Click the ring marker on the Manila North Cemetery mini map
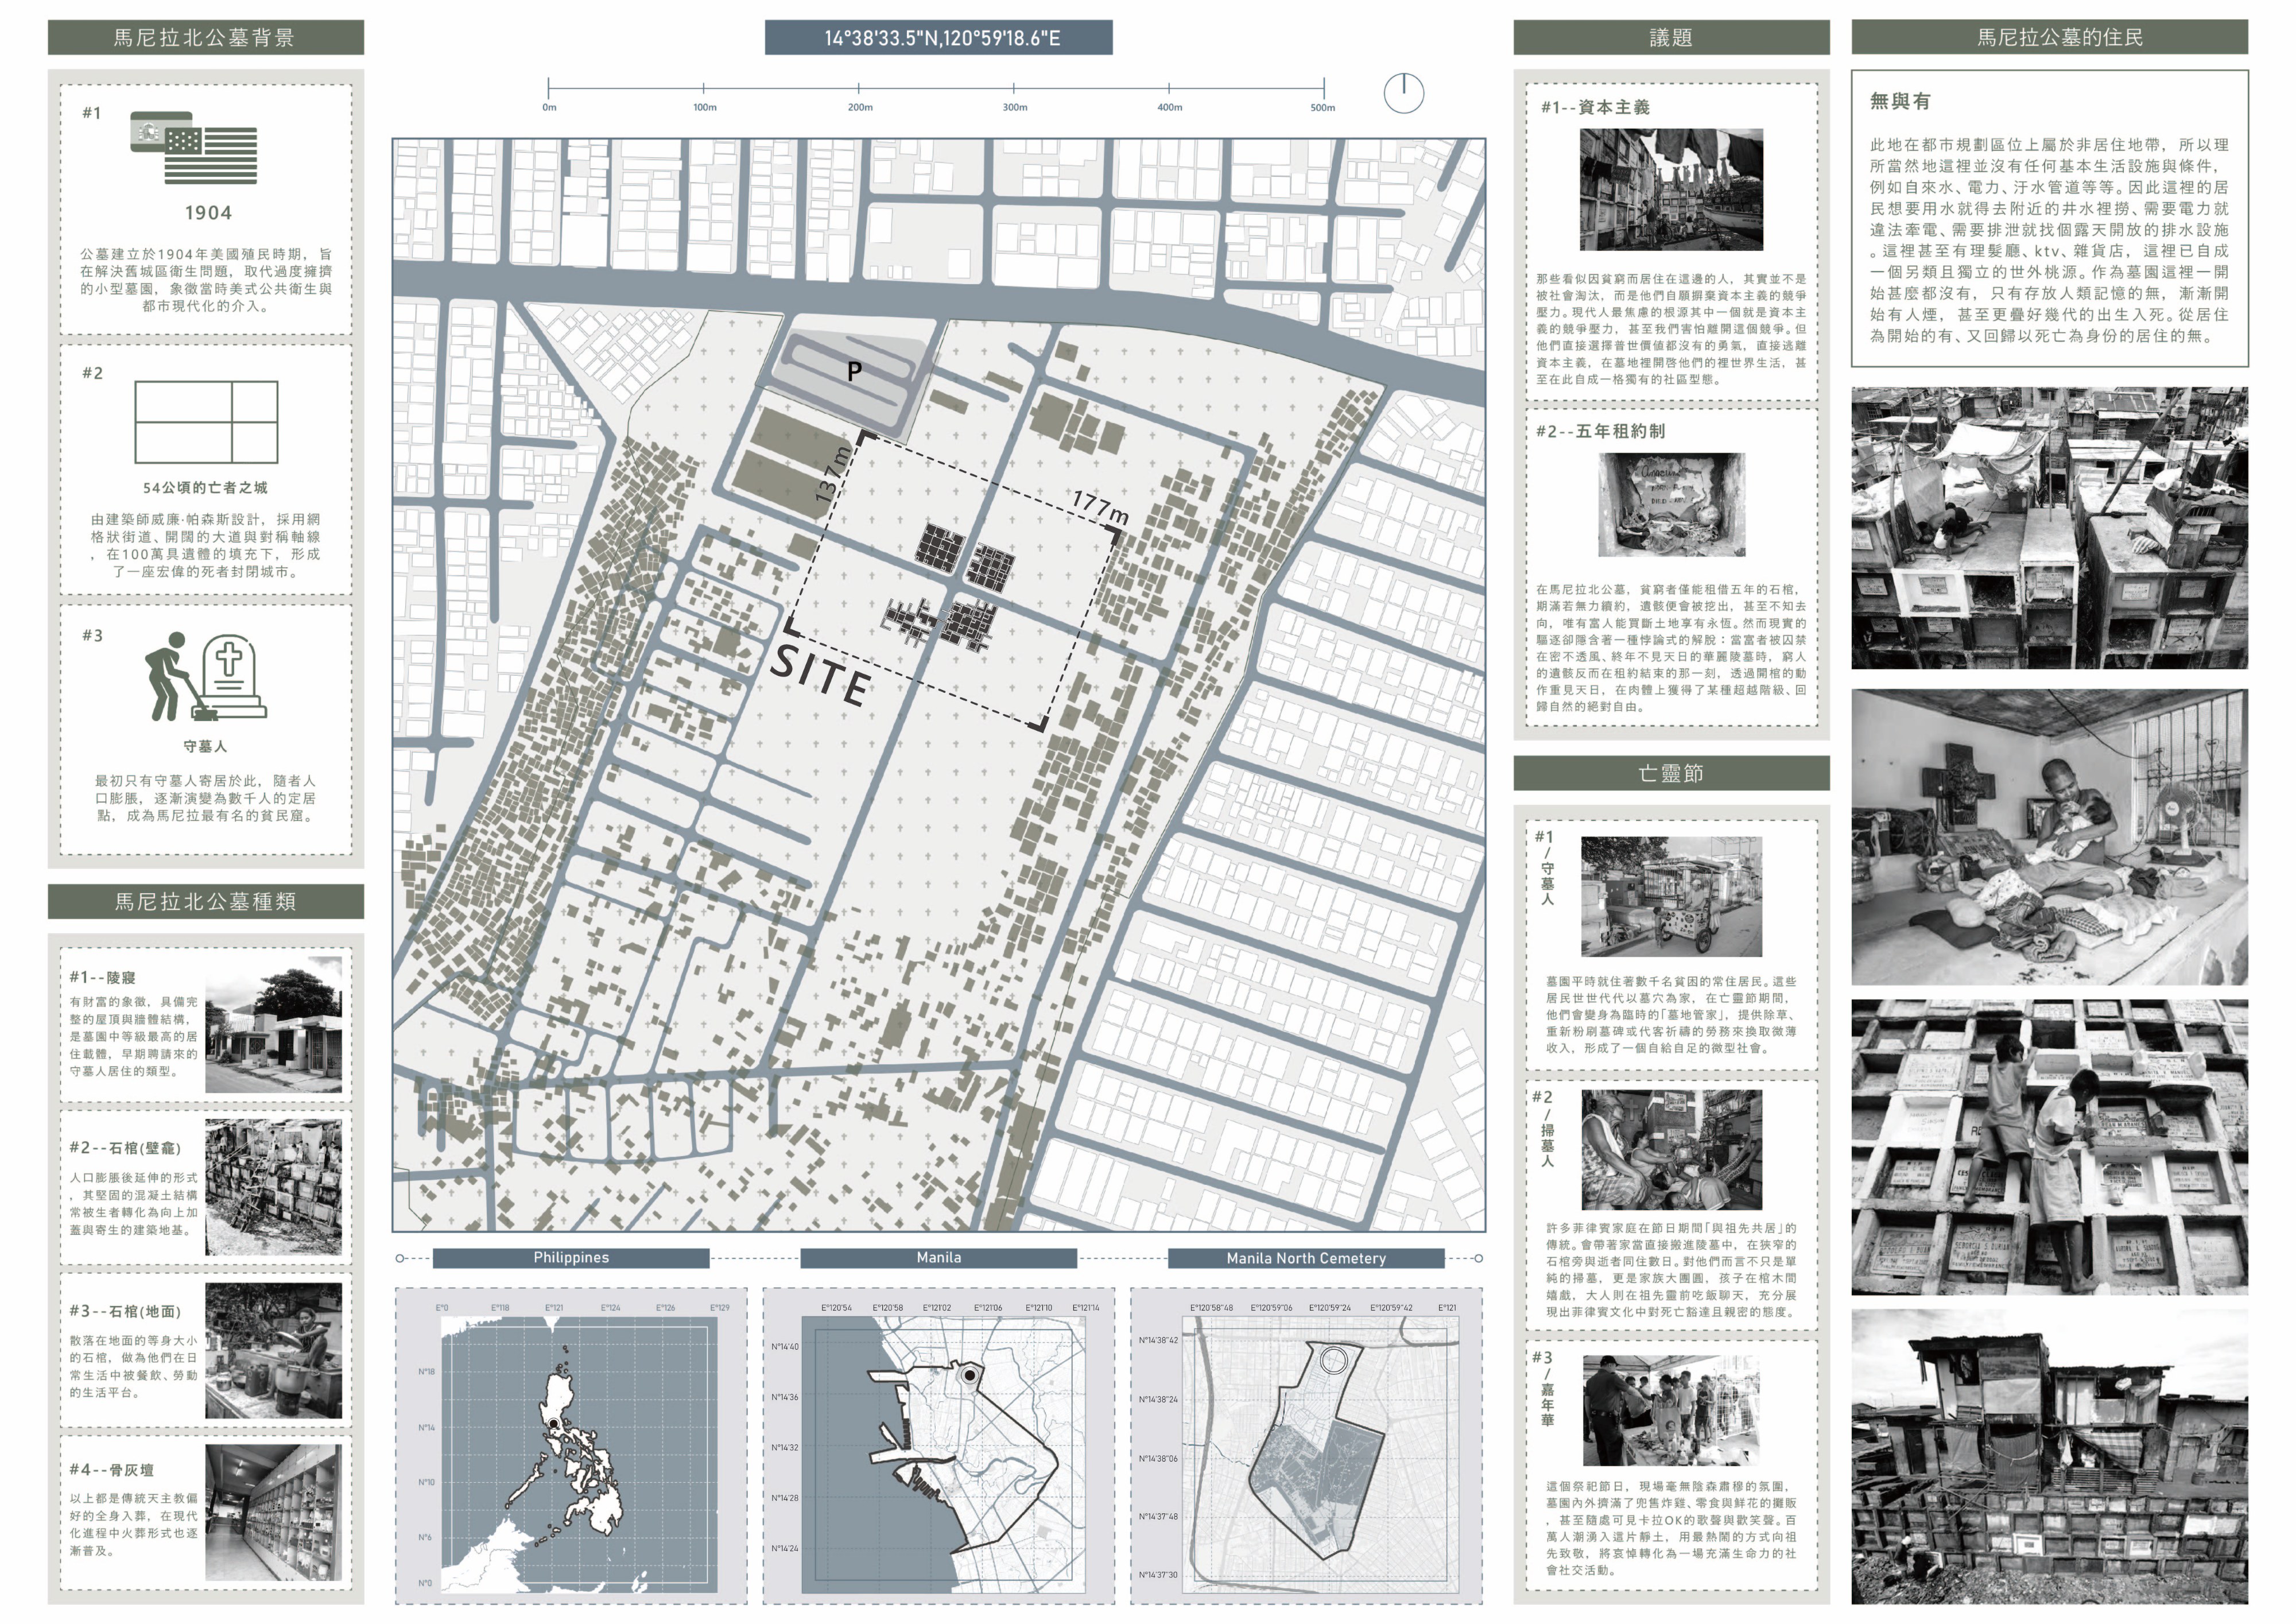 [x=1333, y=1360]
